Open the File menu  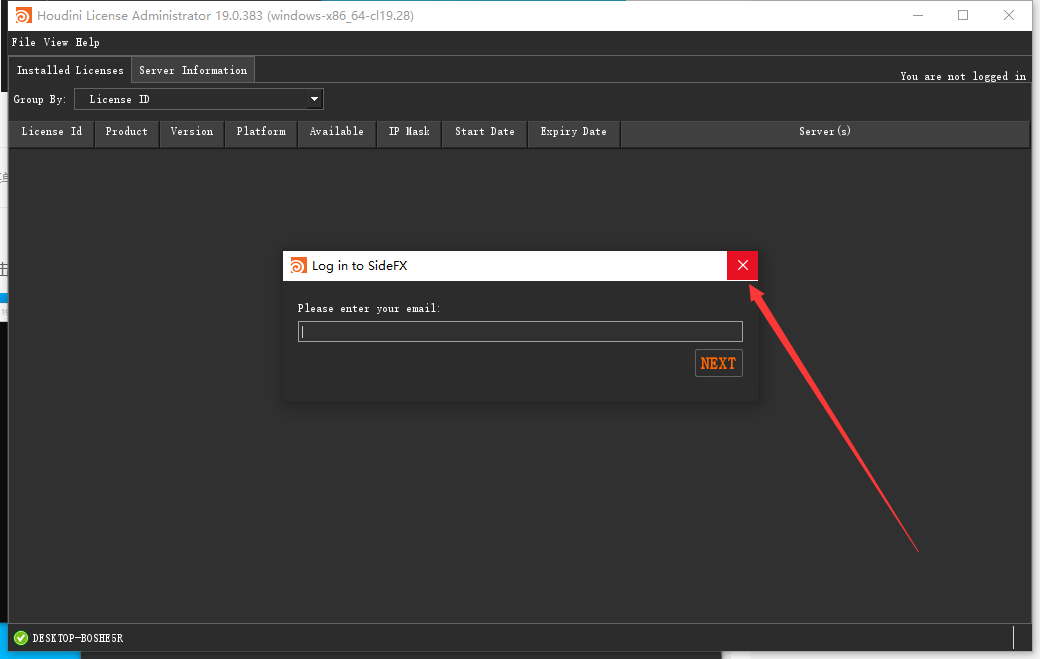coord(24,42)
